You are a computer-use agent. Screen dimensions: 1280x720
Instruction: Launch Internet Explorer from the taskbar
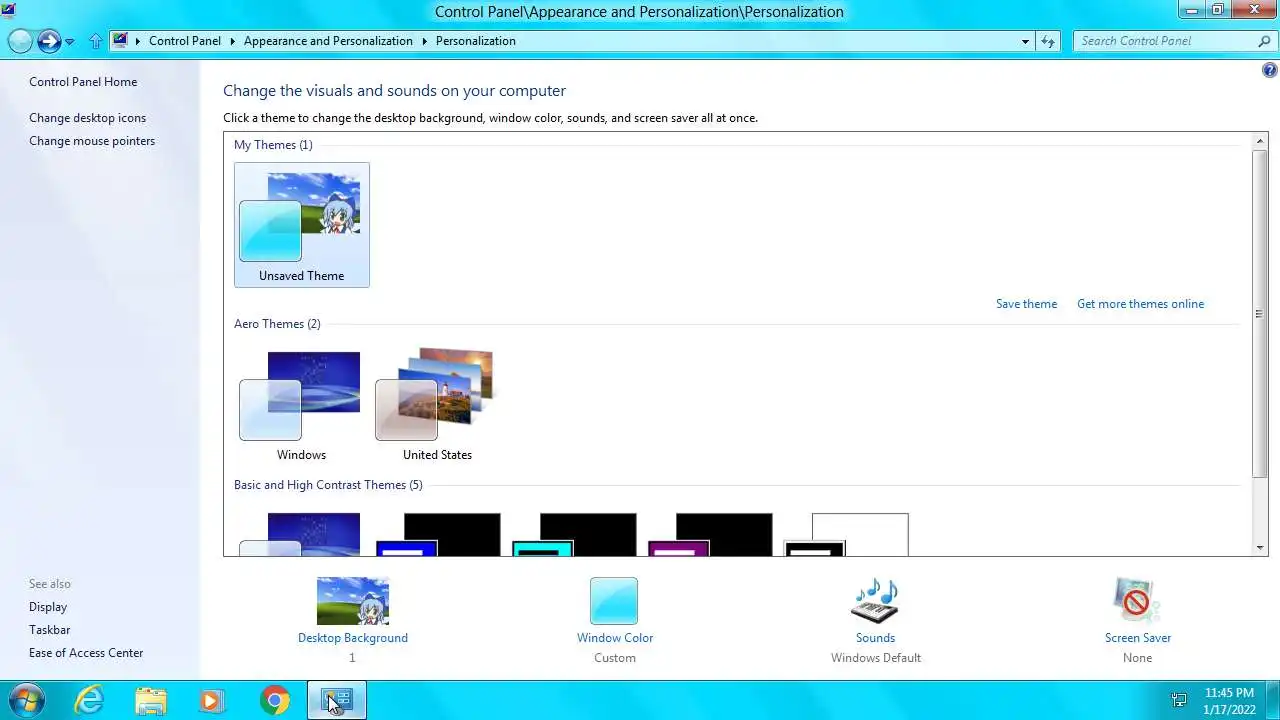pyautogui.click(x=90, y=700)
